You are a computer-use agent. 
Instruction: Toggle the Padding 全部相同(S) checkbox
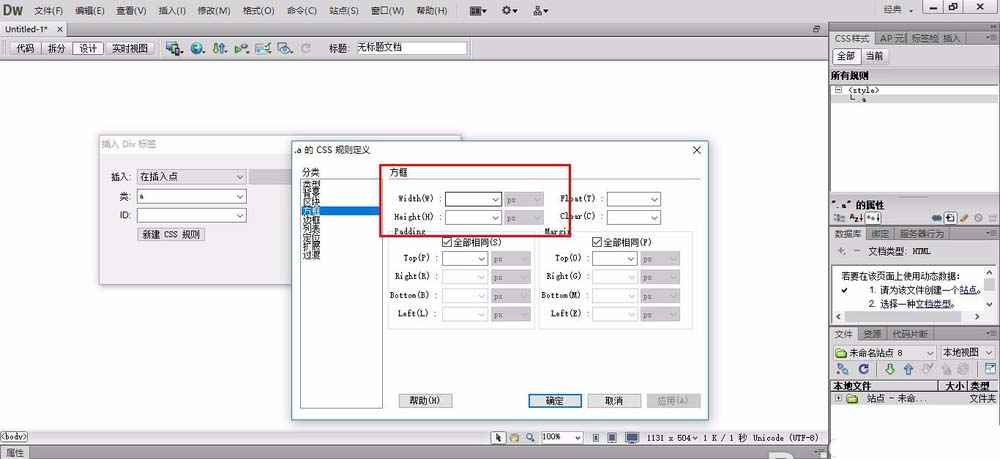tap(447, 242)
